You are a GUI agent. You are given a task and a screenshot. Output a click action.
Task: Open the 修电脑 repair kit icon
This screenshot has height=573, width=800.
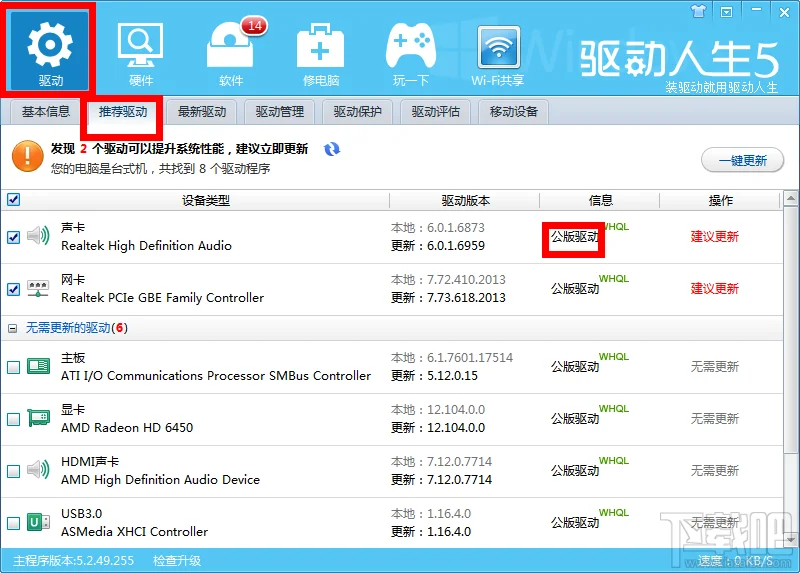click(x=321, y=48)
